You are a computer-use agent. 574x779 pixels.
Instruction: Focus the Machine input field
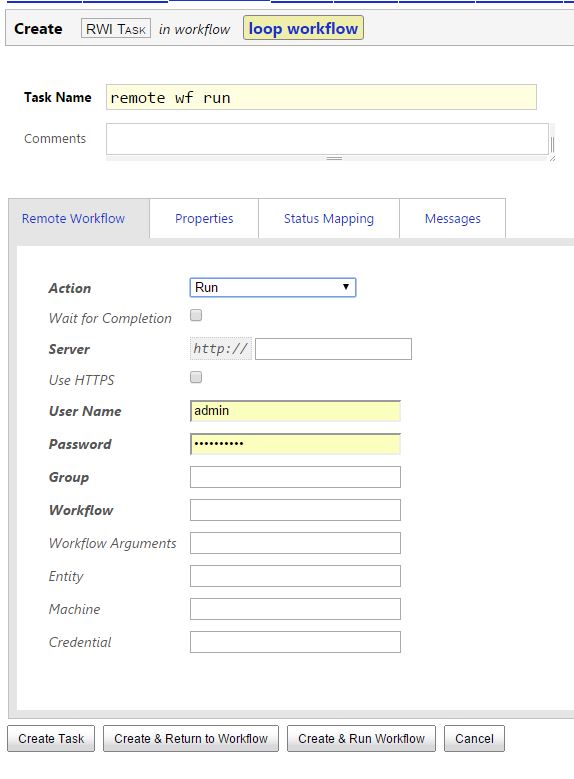295,609
